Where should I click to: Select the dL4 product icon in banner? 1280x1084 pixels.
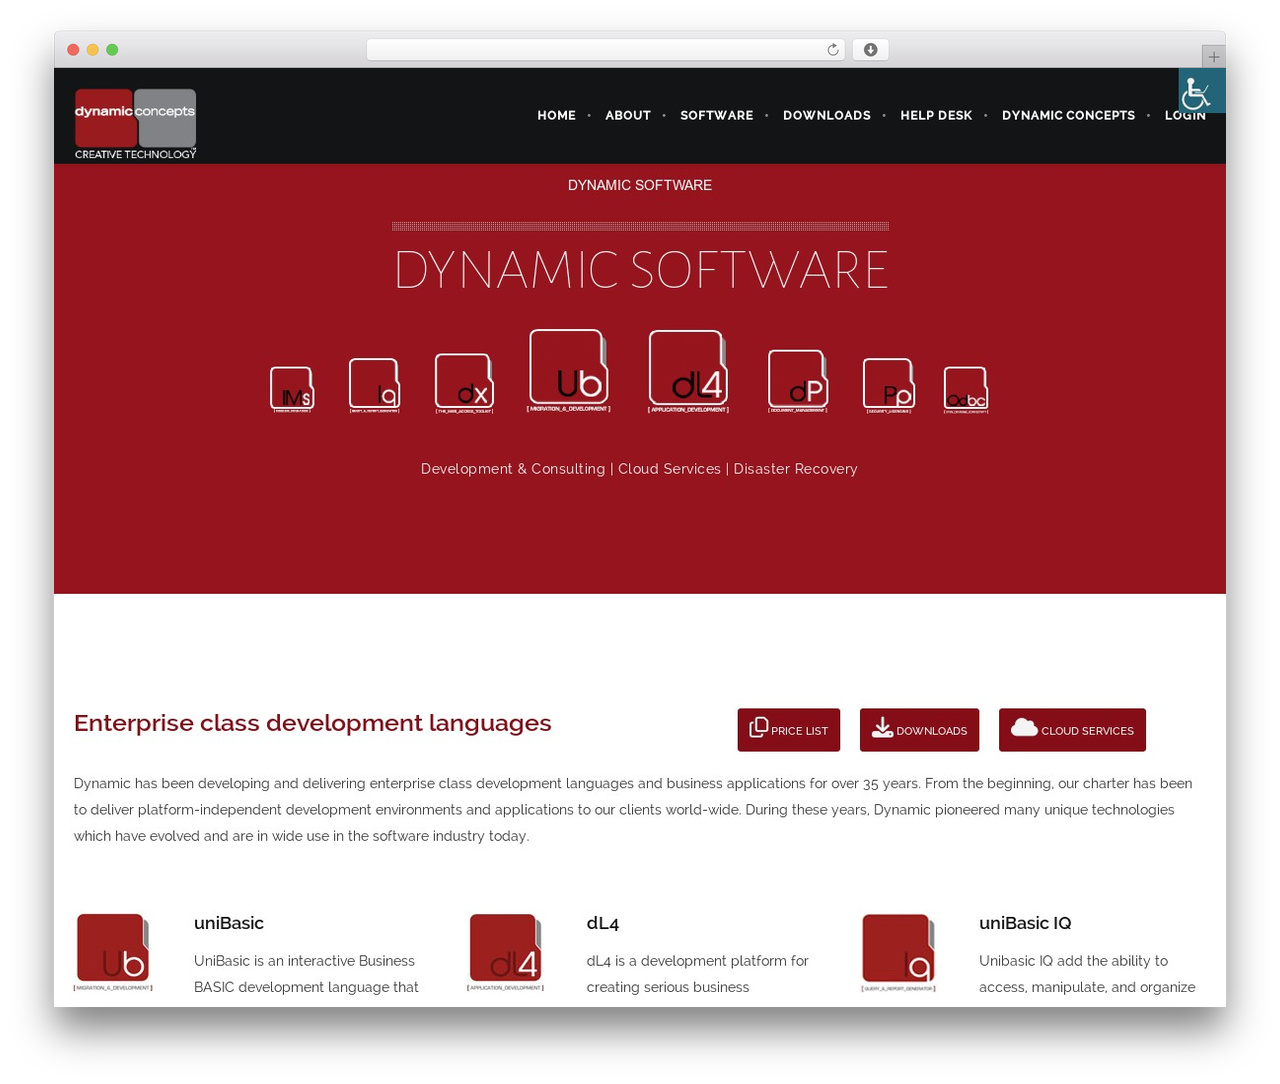(x=688, y=372)
